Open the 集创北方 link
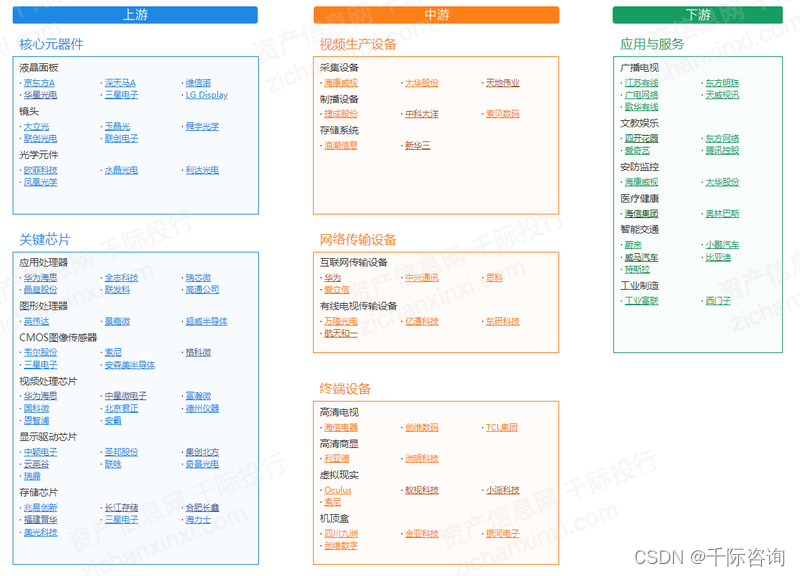The width and height of the screenshot is (800, 576). pyautogui.click(x=202, y=453)
